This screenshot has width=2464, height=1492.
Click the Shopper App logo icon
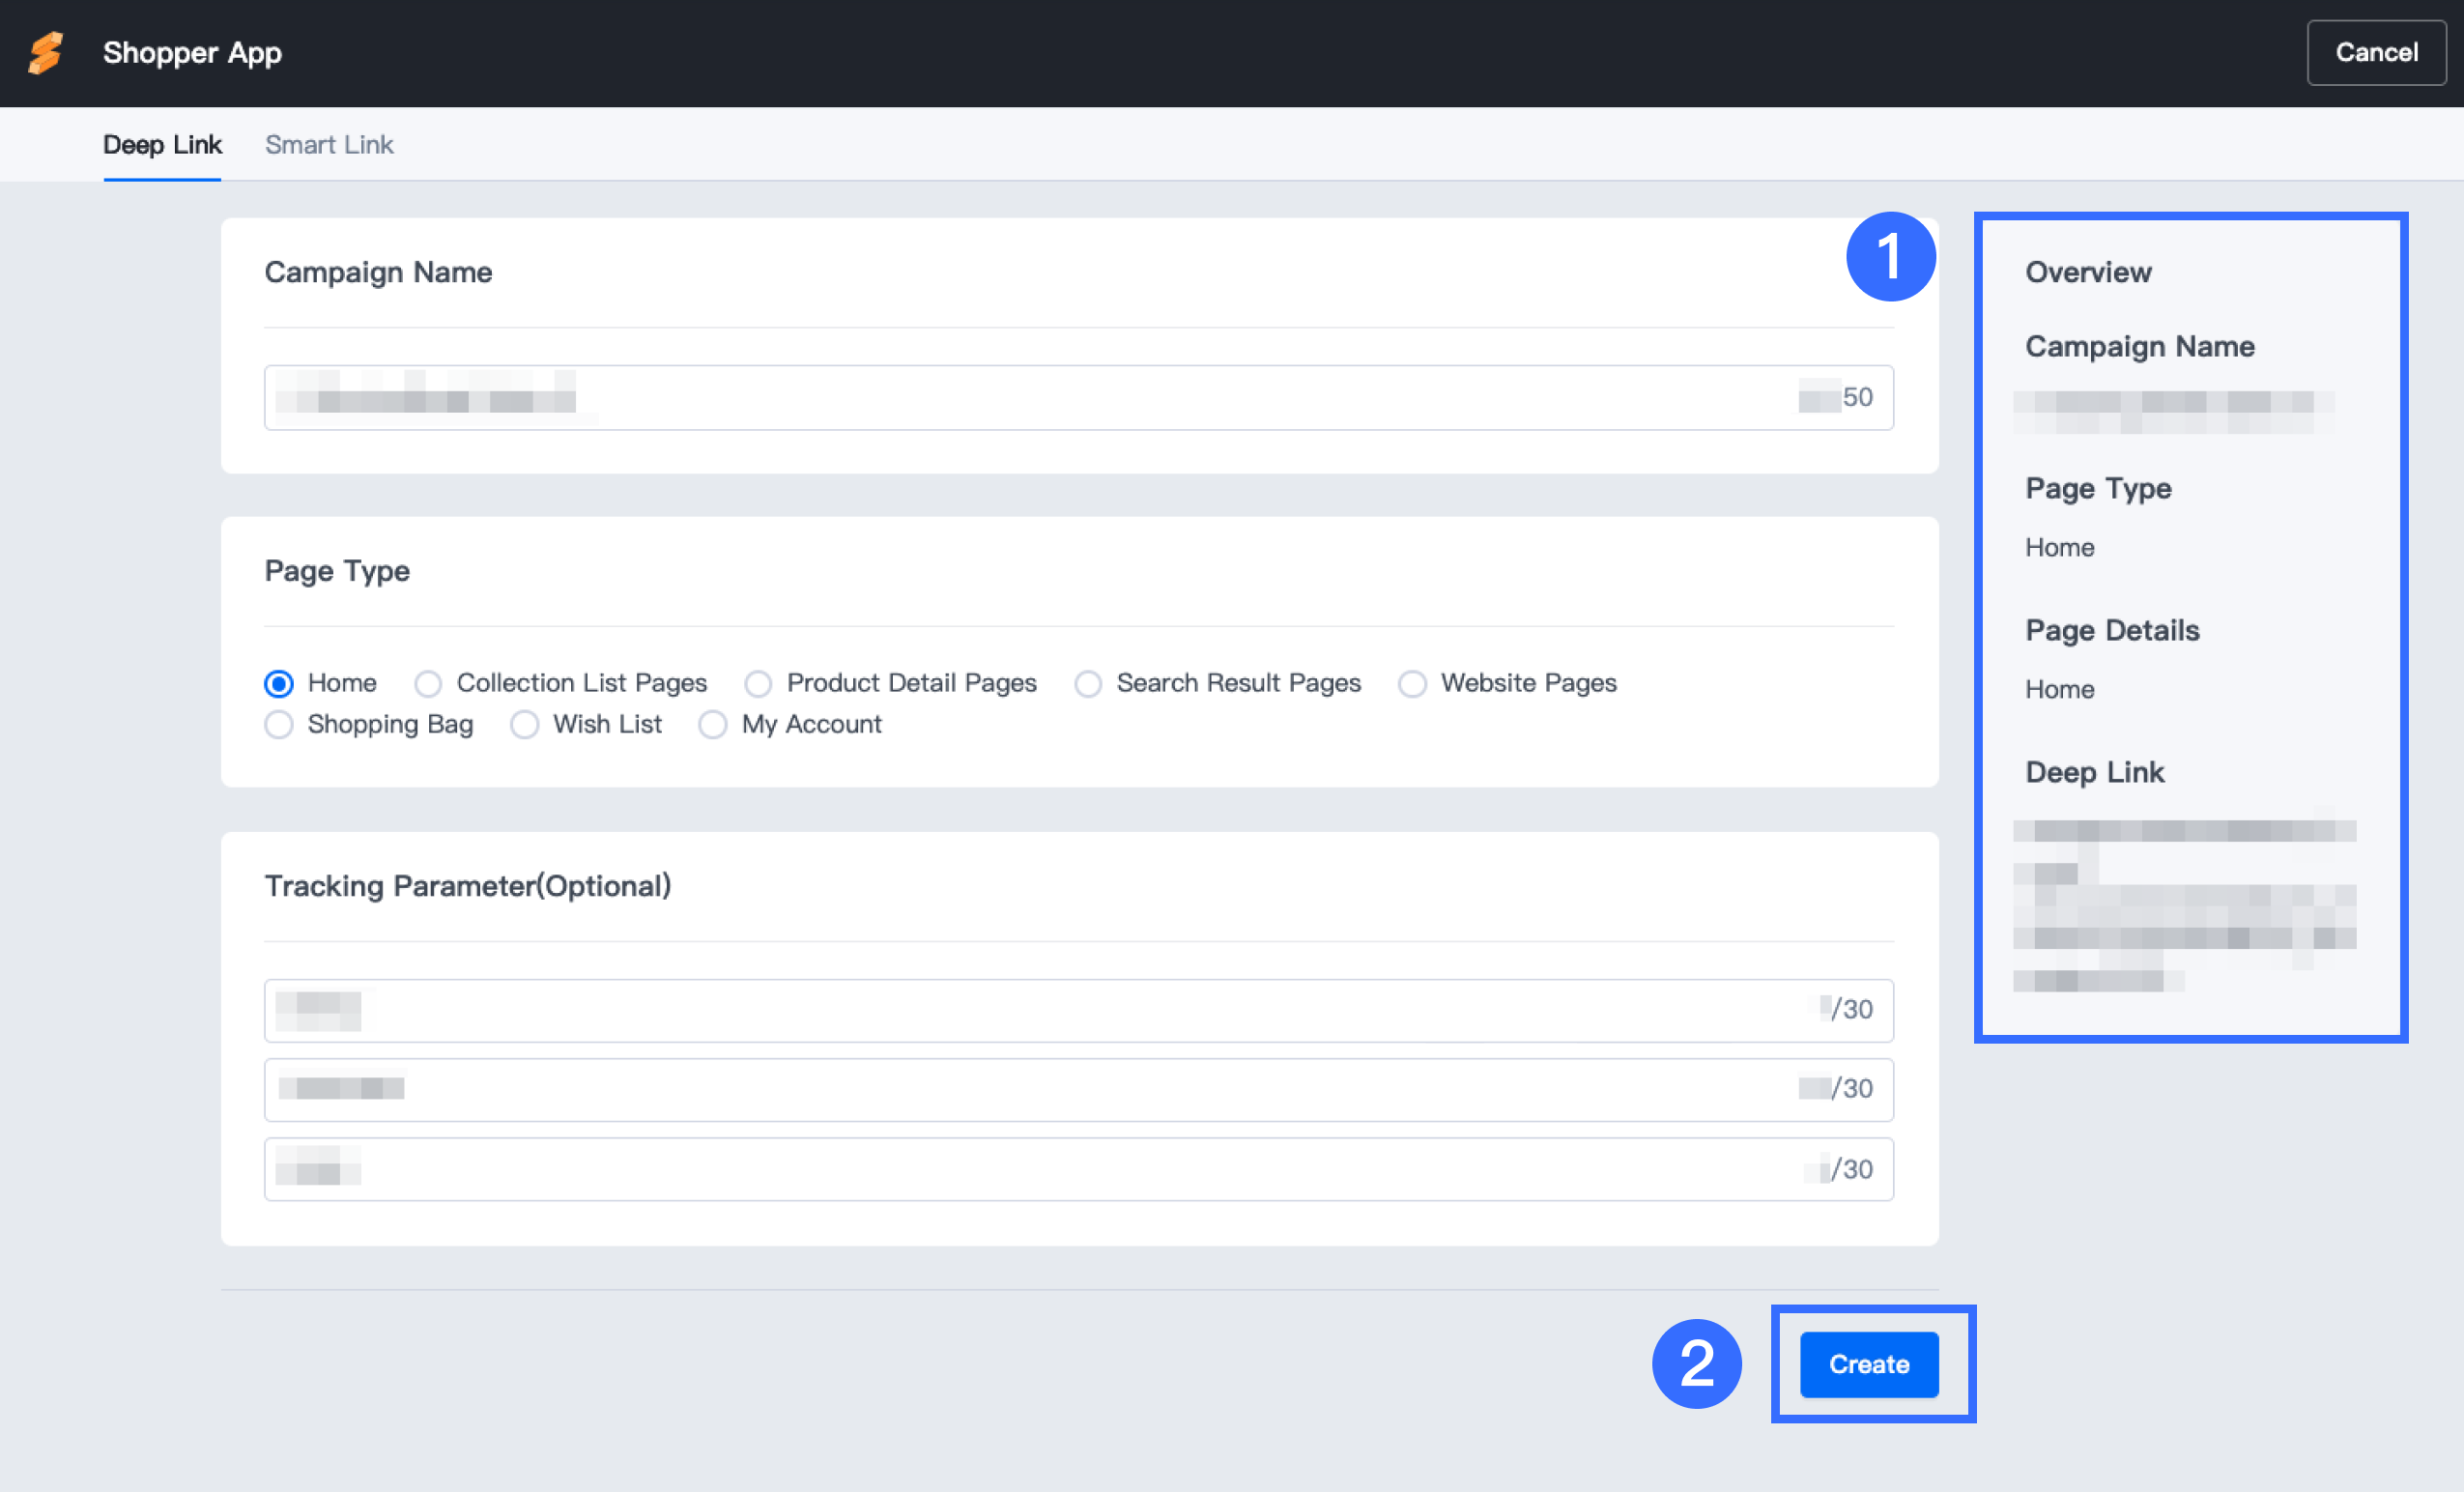tap(46, 53)
